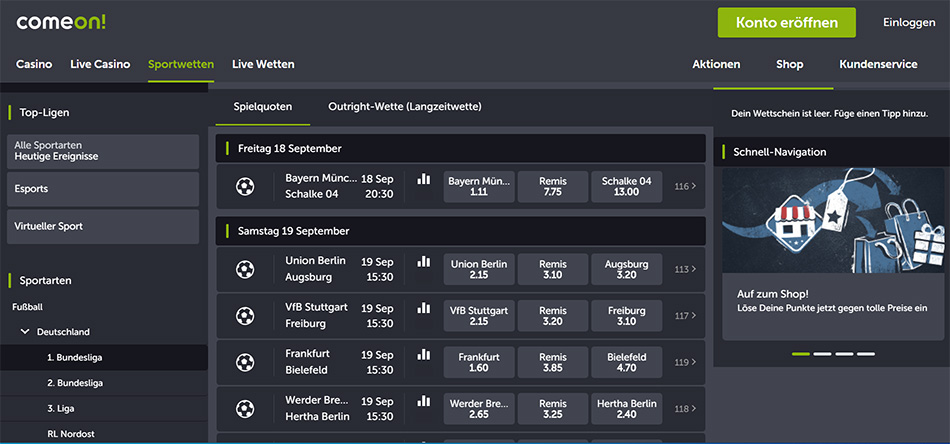Bet on Hertha Berlin at 2.40
Viewport: 950px width, 444px height.
626,409
